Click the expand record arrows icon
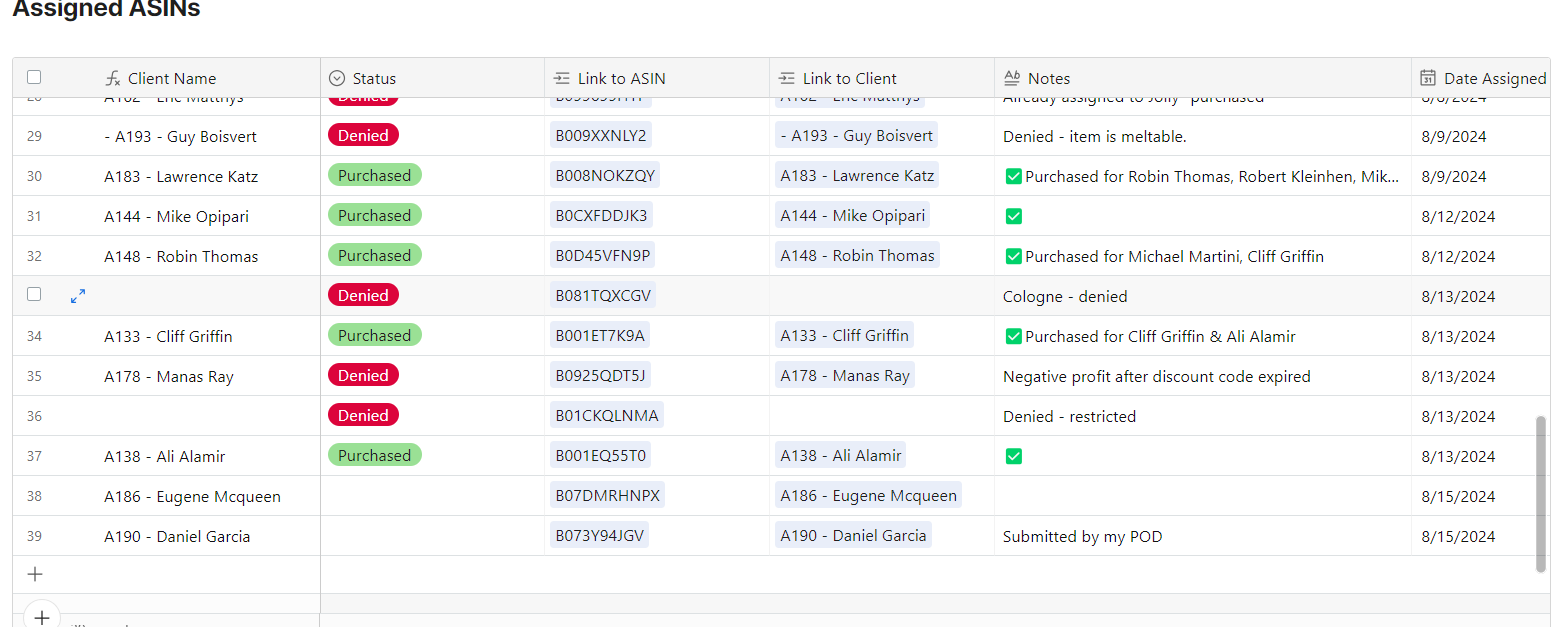 point(78,296)
